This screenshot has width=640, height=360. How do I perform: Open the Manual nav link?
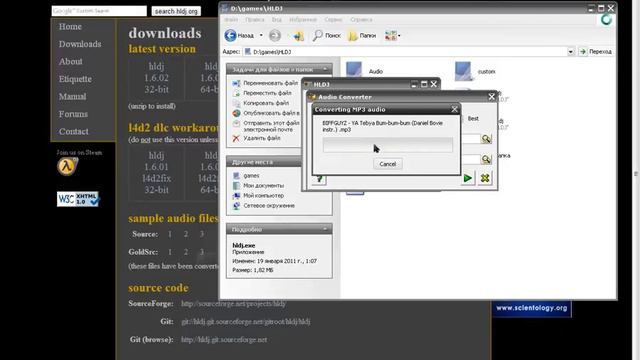tap(72, 97)
